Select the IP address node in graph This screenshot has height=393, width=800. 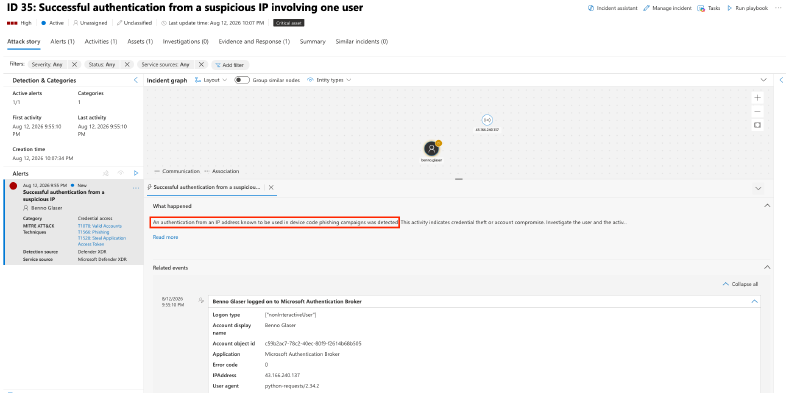click(x=487, y=120)
